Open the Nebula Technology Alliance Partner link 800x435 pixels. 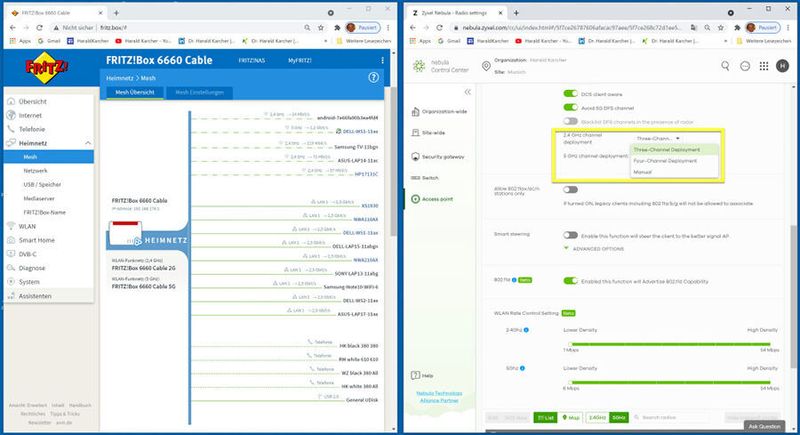point(439,397)
